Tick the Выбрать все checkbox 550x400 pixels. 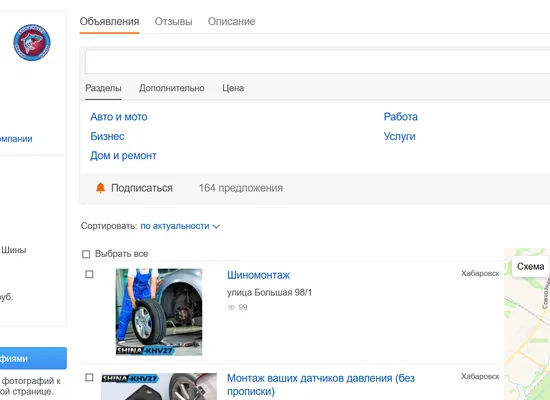click(x=86, y=254)
